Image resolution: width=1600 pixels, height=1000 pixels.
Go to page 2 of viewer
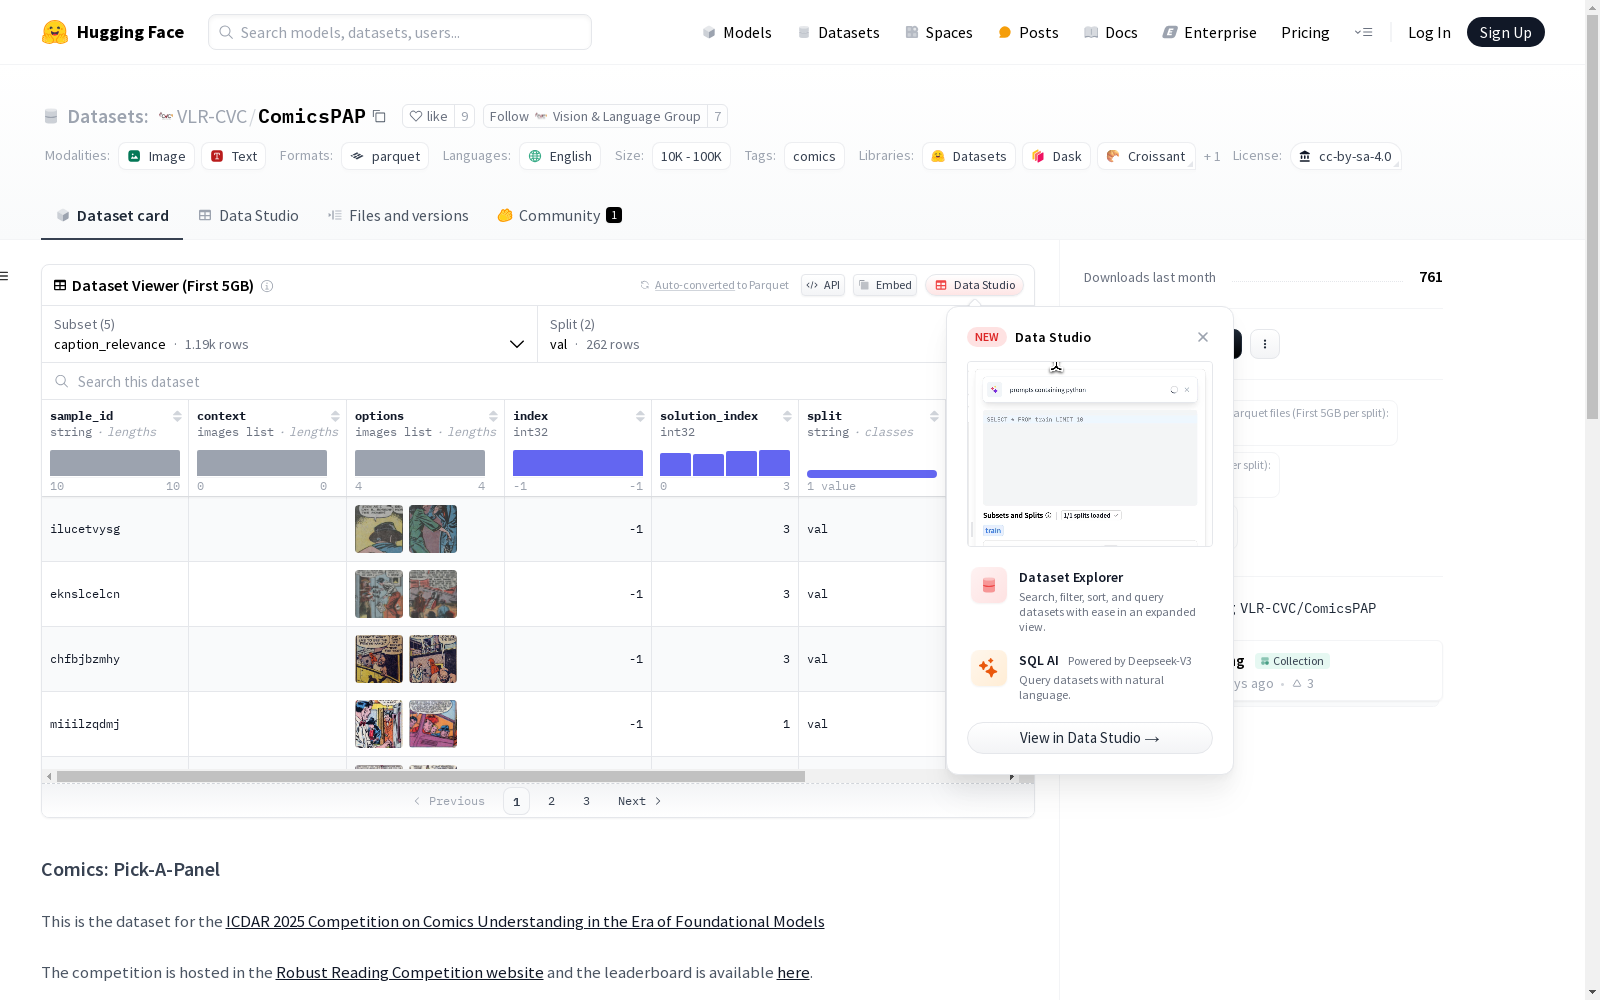551,801
